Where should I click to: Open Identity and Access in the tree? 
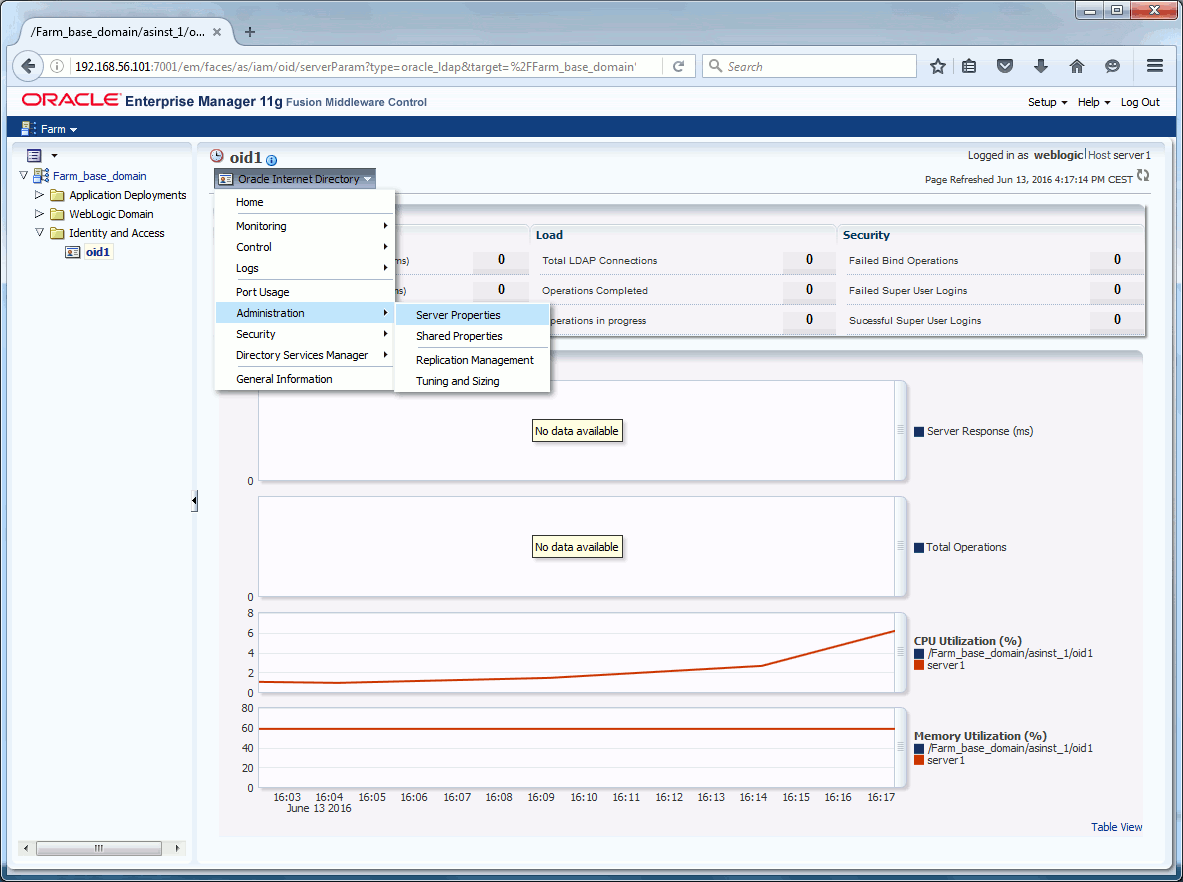pyautogui.click(x=116, y=233)
